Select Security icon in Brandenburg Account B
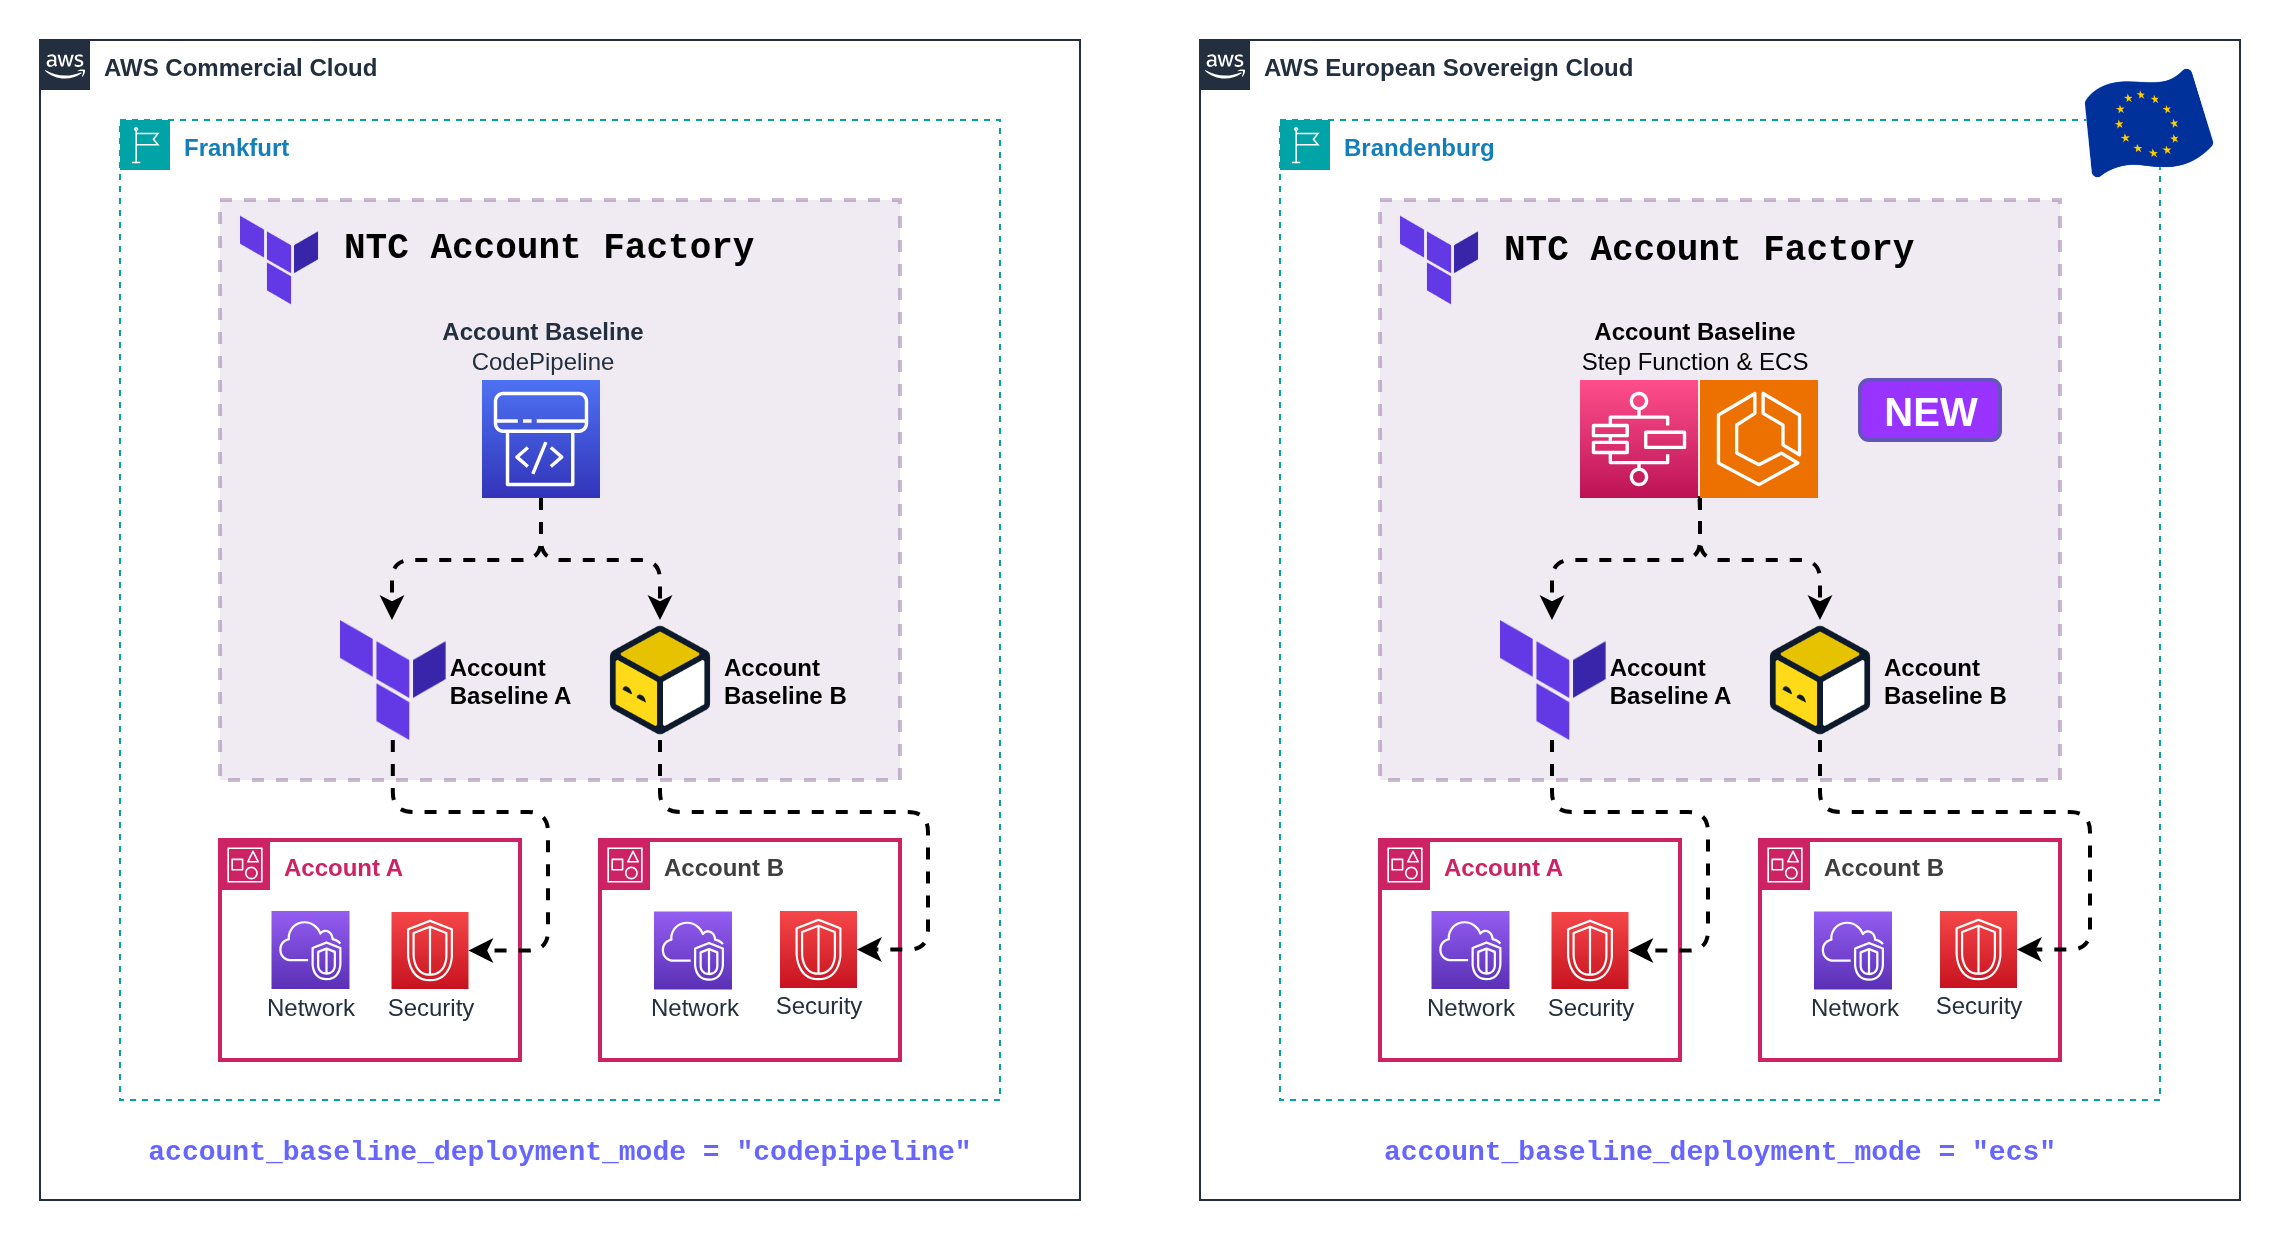2282x1242 pixels. [1979, 949]
